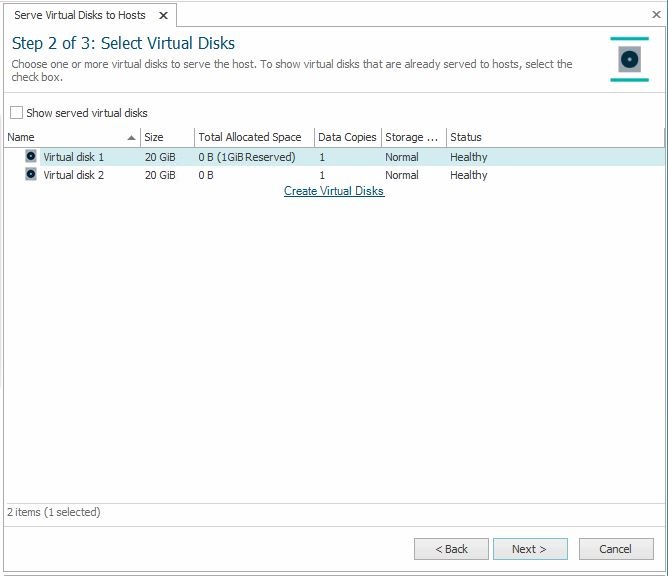
Task: Click the wizard disk icon in header
Action: pos(629,59)
